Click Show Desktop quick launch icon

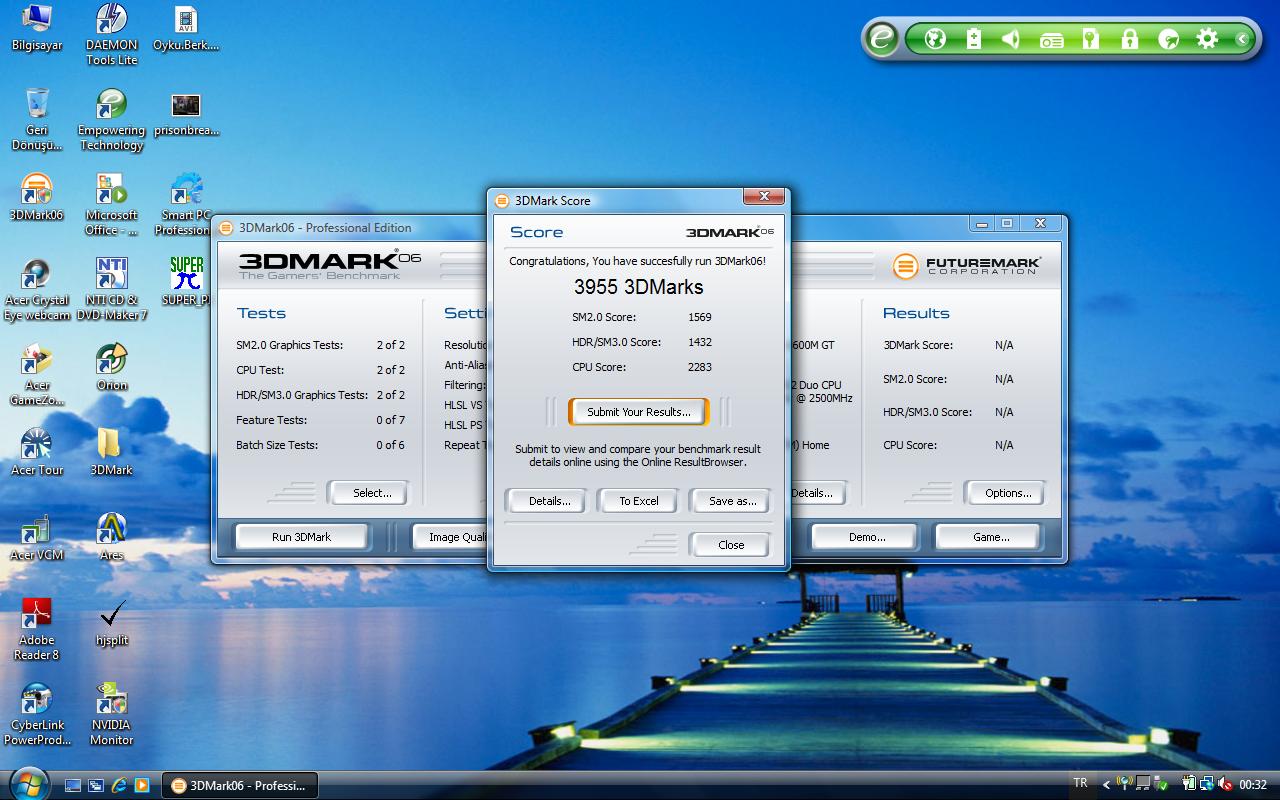coord(73,785)
